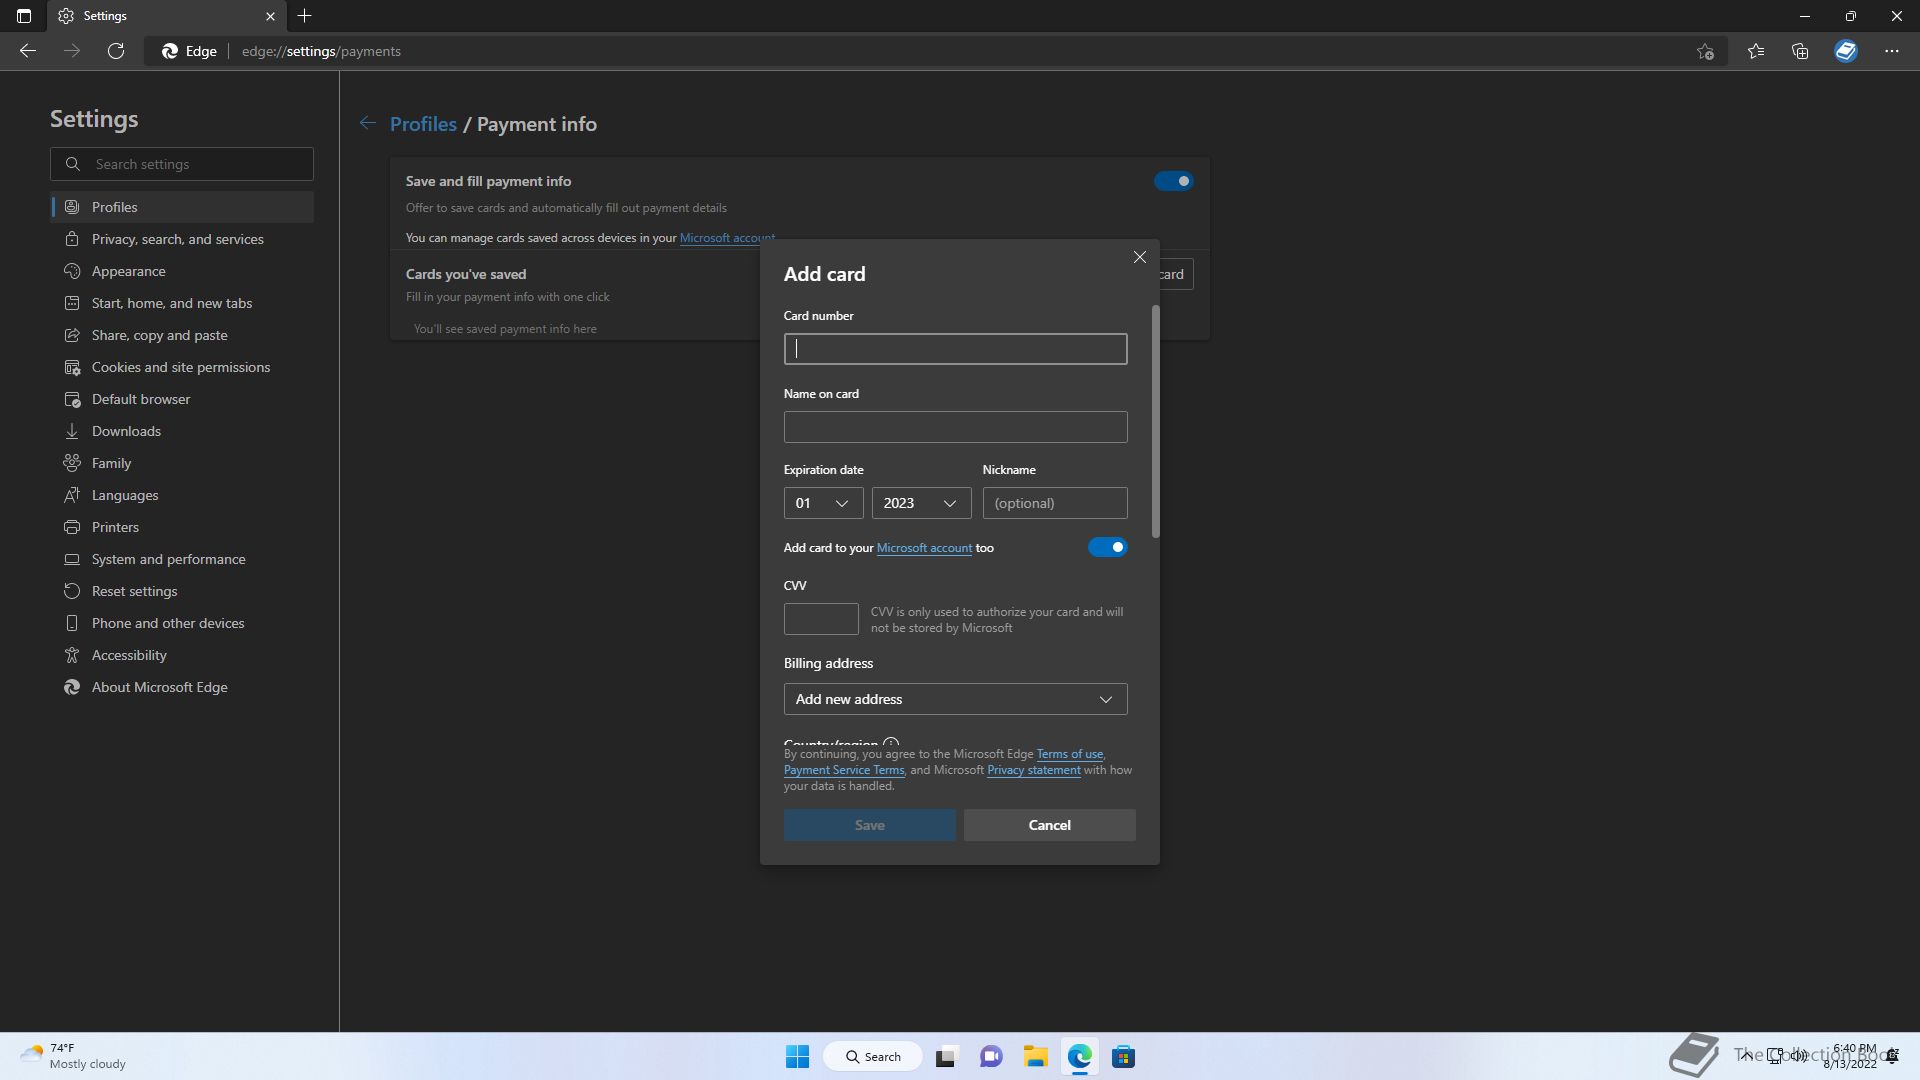Click the Cancel button
The width and height of the screenshot is (1920, 1080).
(1049, 825)
